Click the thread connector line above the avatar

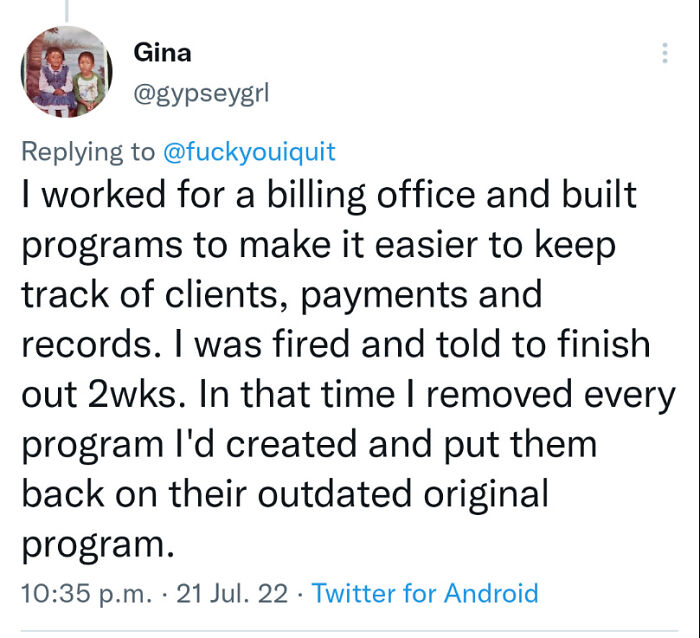coord(66,10)
